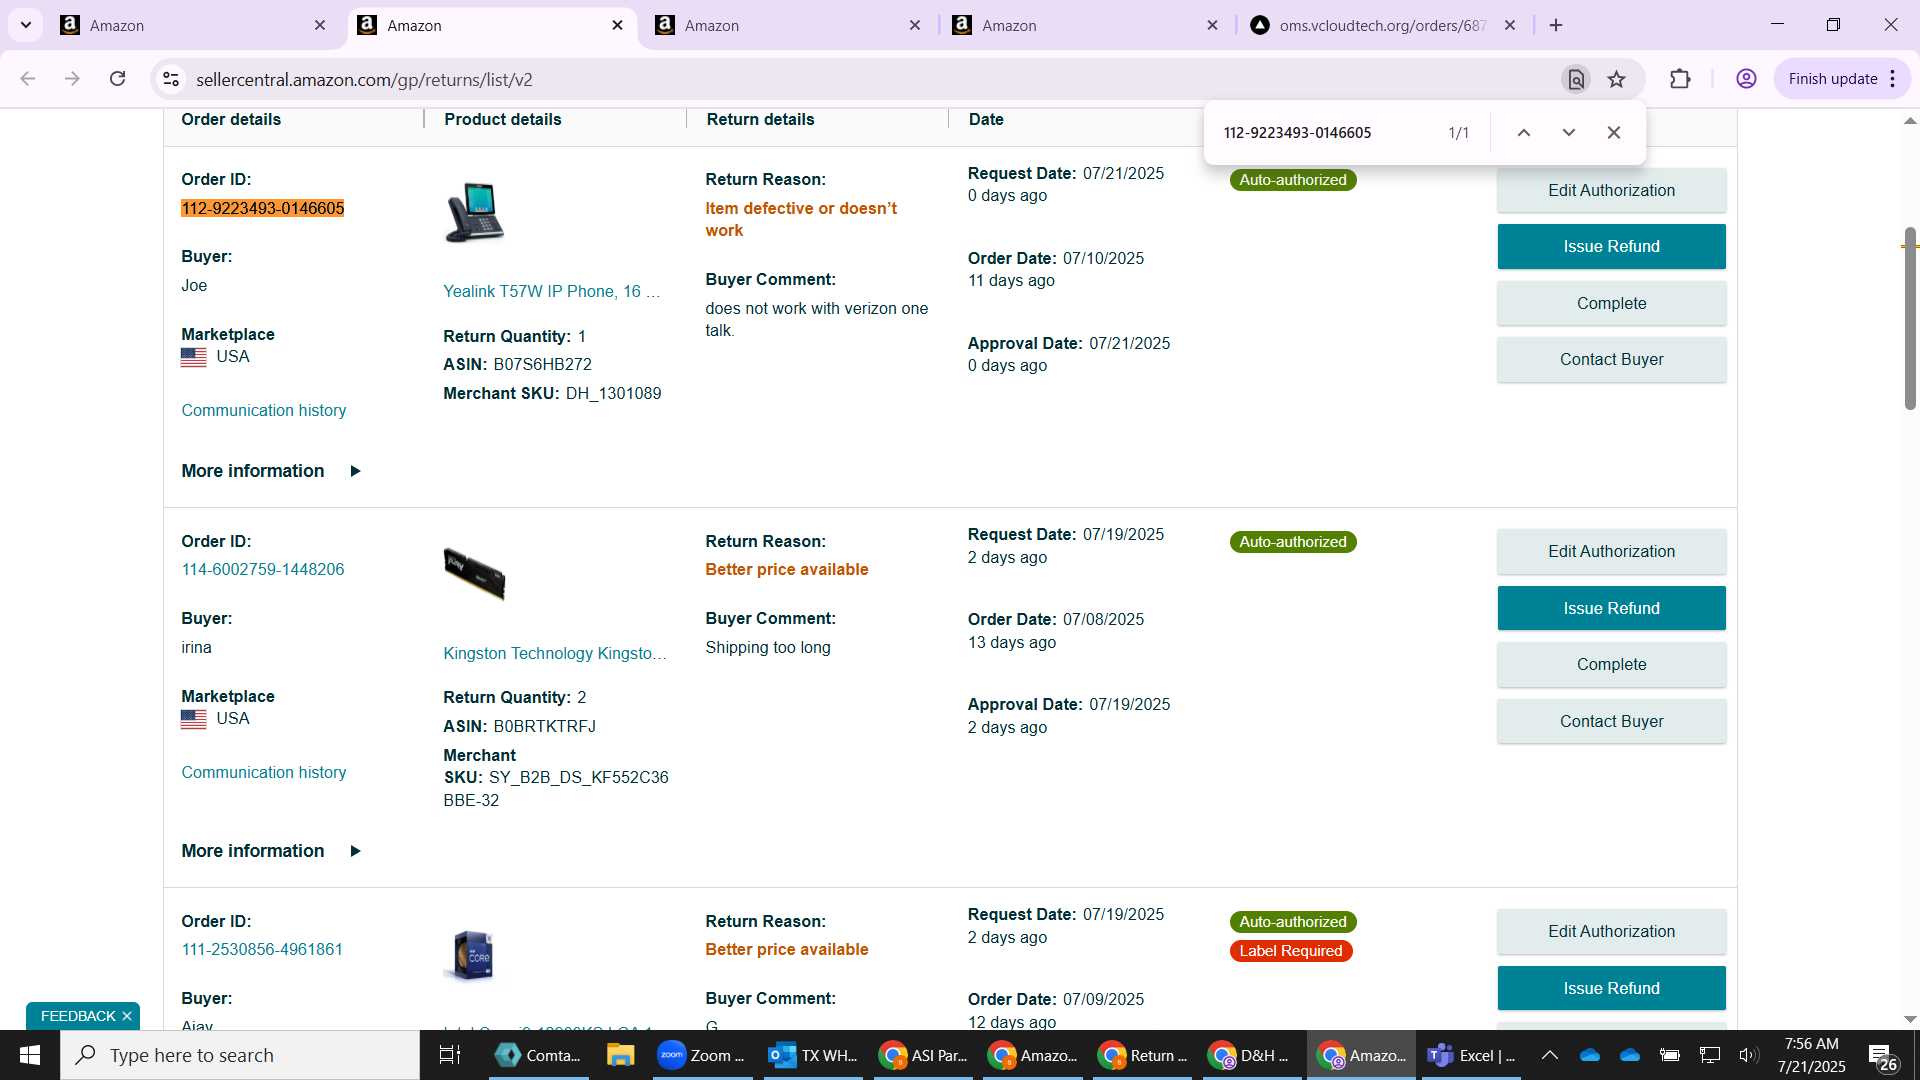Issue Refund for Yealink return
This screenshot has width=1920, height=1080.
point(1611,246)
